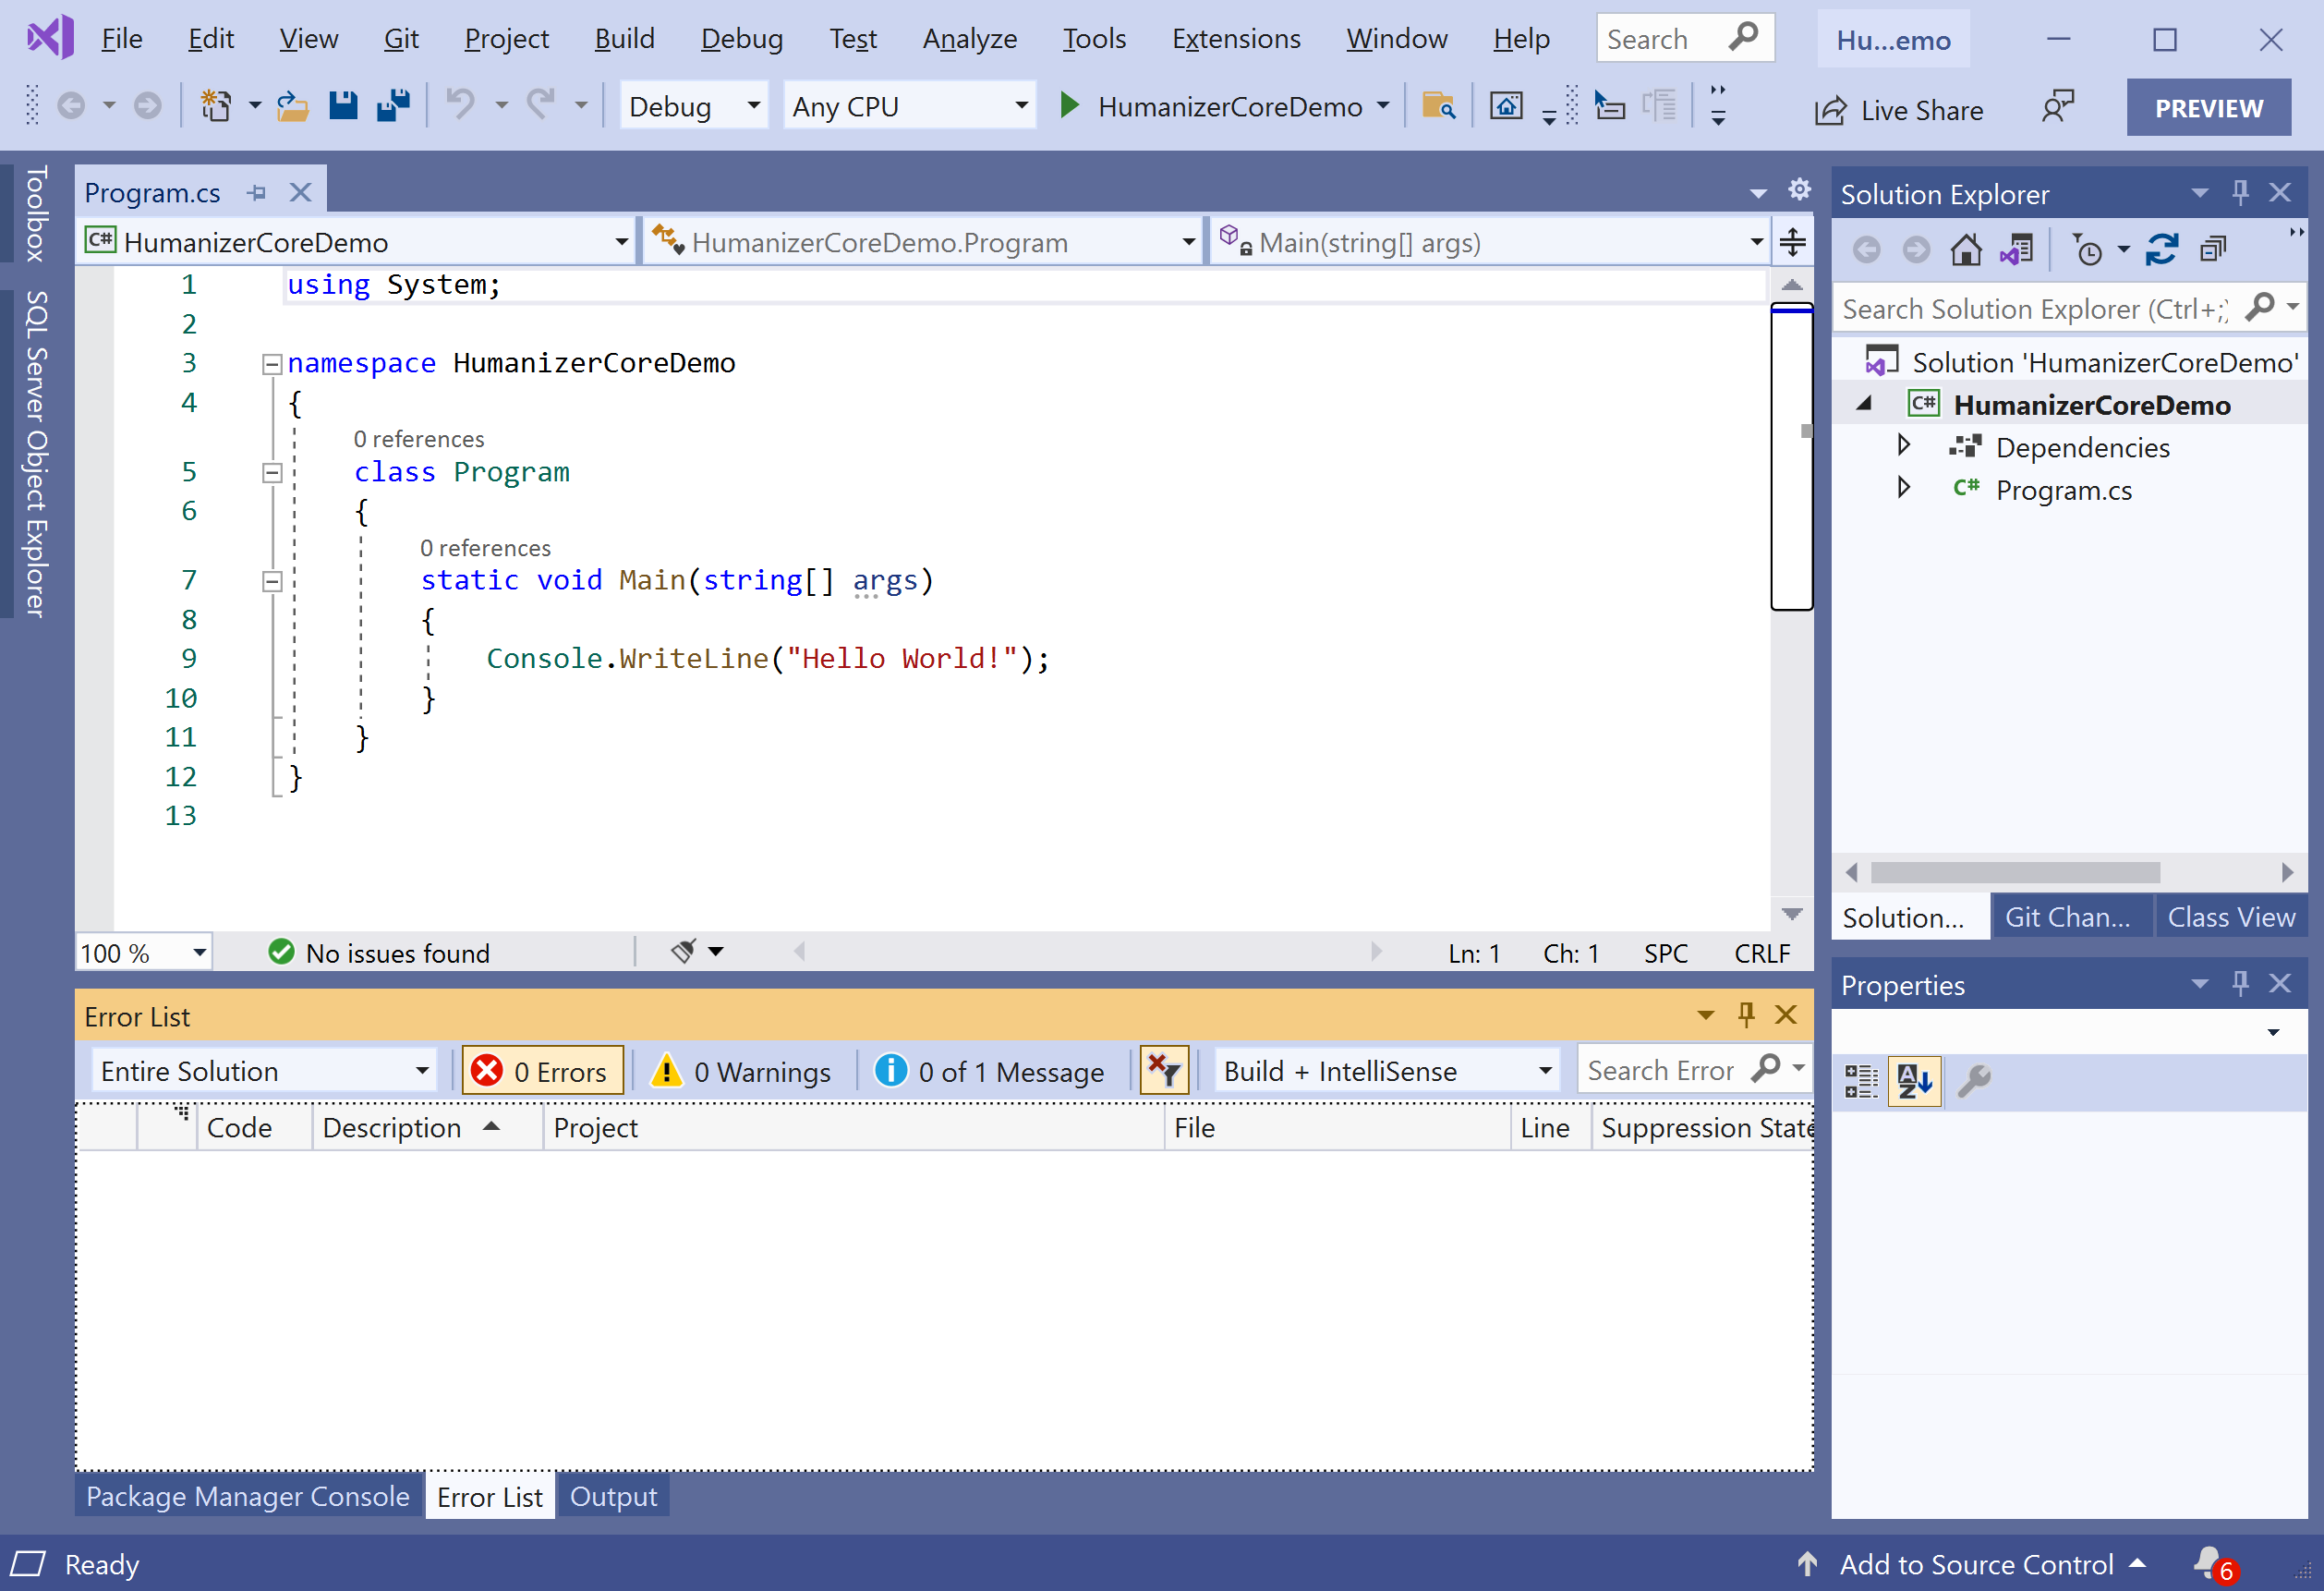Click the Open File folder icon

tap(291, 106)
